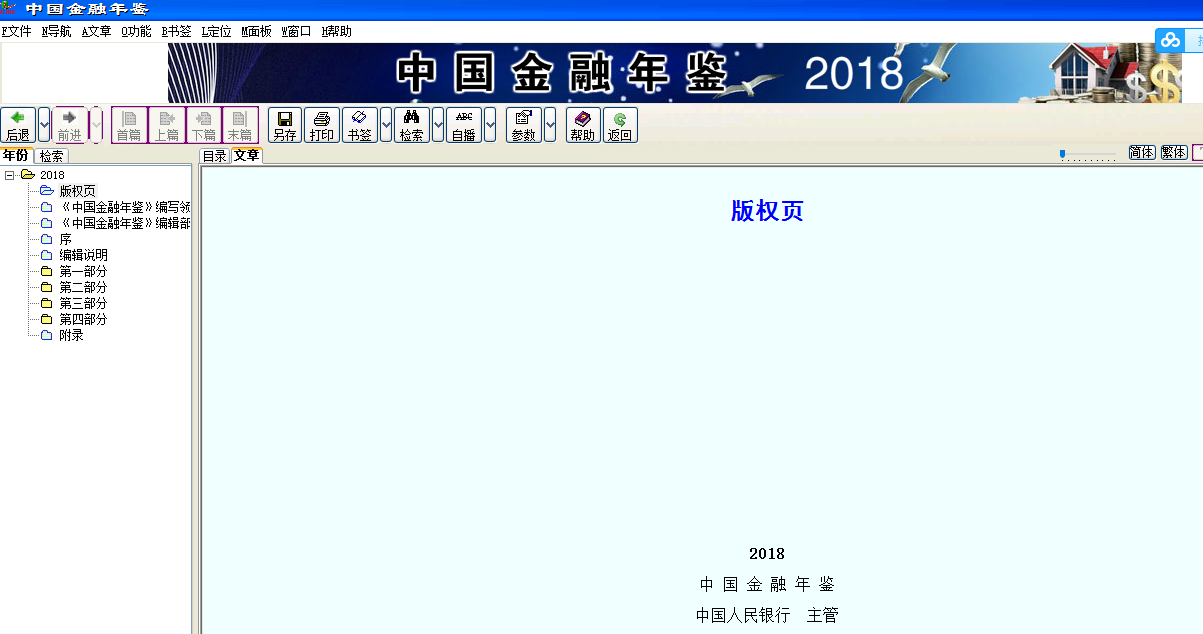Jump to 末篇 last article

click(x=240, y=125)
